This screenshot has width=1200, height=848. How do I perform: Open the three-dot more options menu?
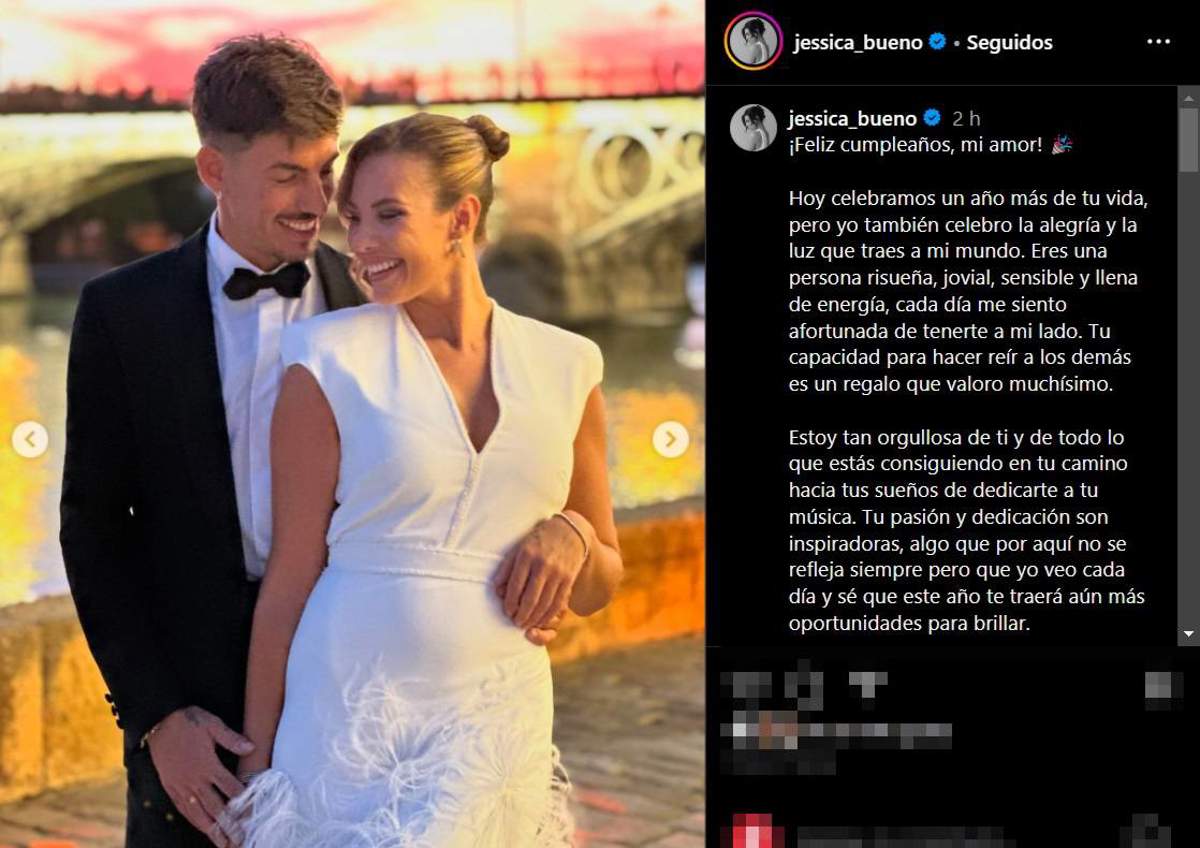pos(1158,42)
